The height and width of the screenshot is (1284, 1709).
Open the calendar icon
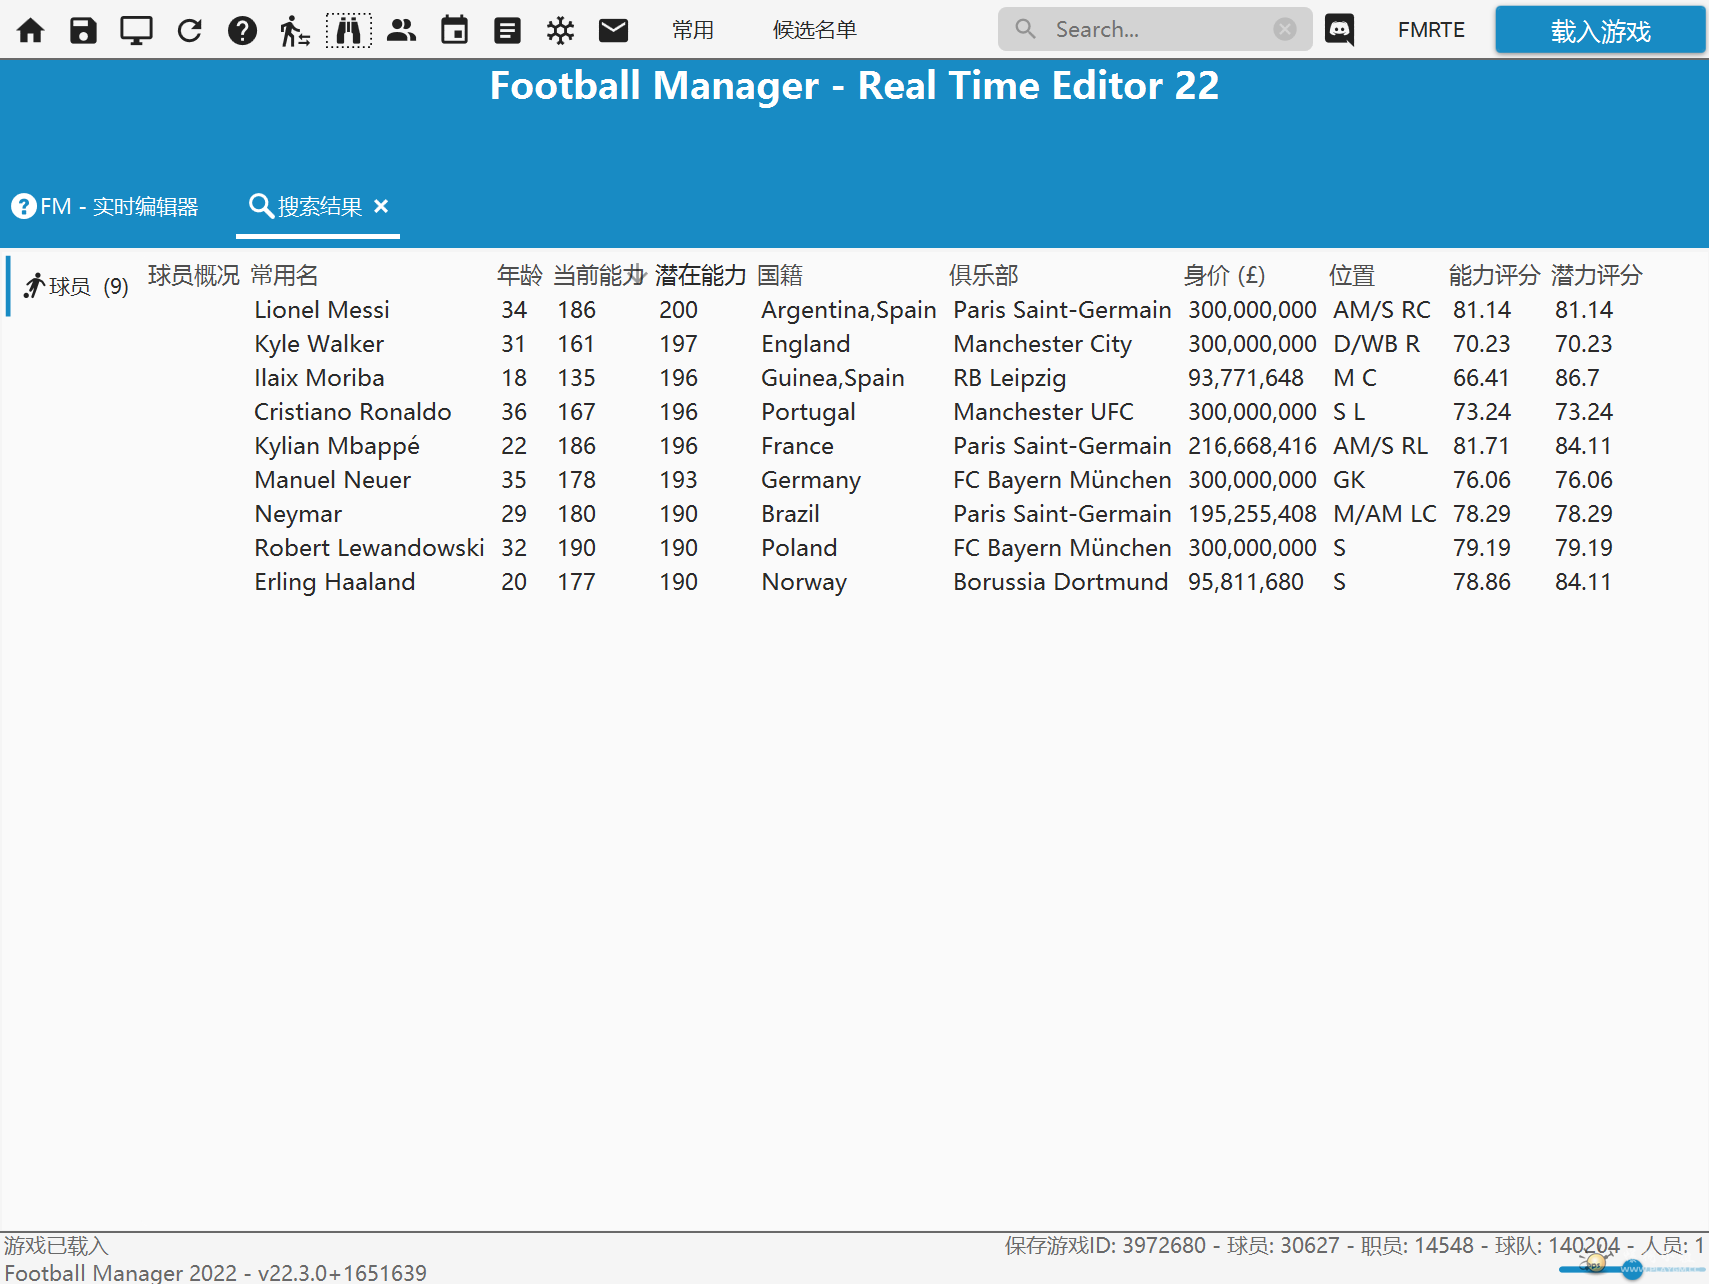click(454, 30)
